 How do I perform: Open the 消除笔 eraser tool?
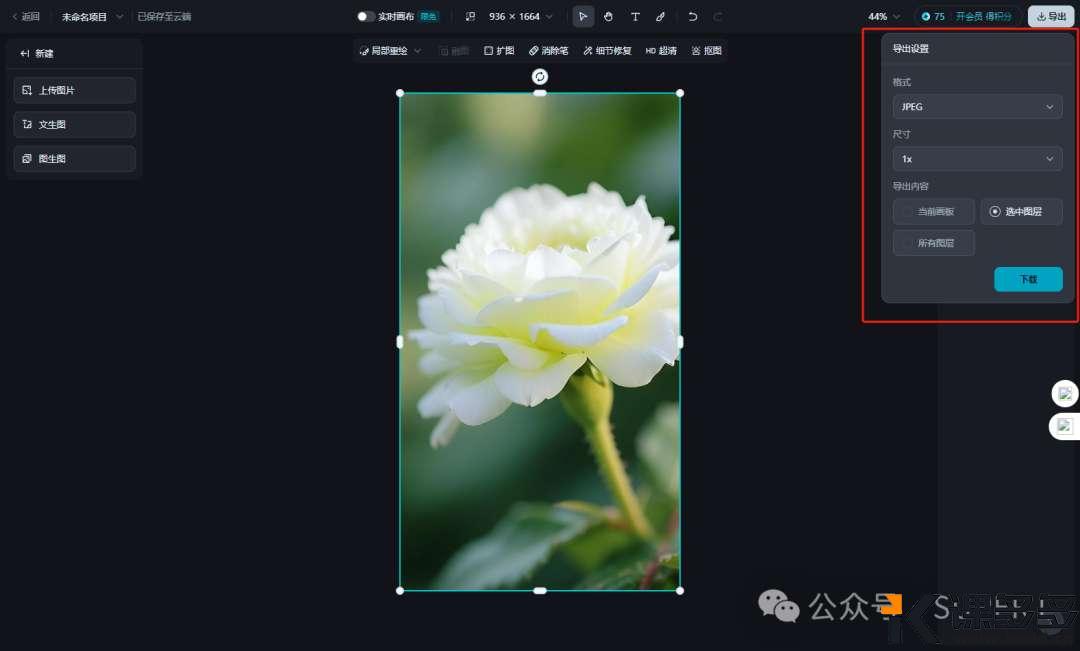pyautogui.click(x=548, y=51)
